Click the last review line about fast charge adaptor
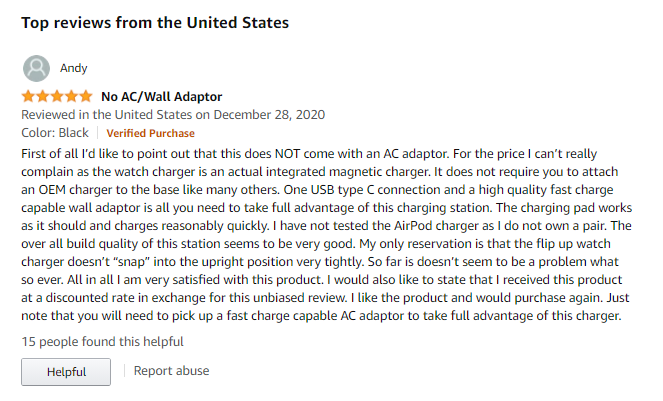 [x=321, y=316]
